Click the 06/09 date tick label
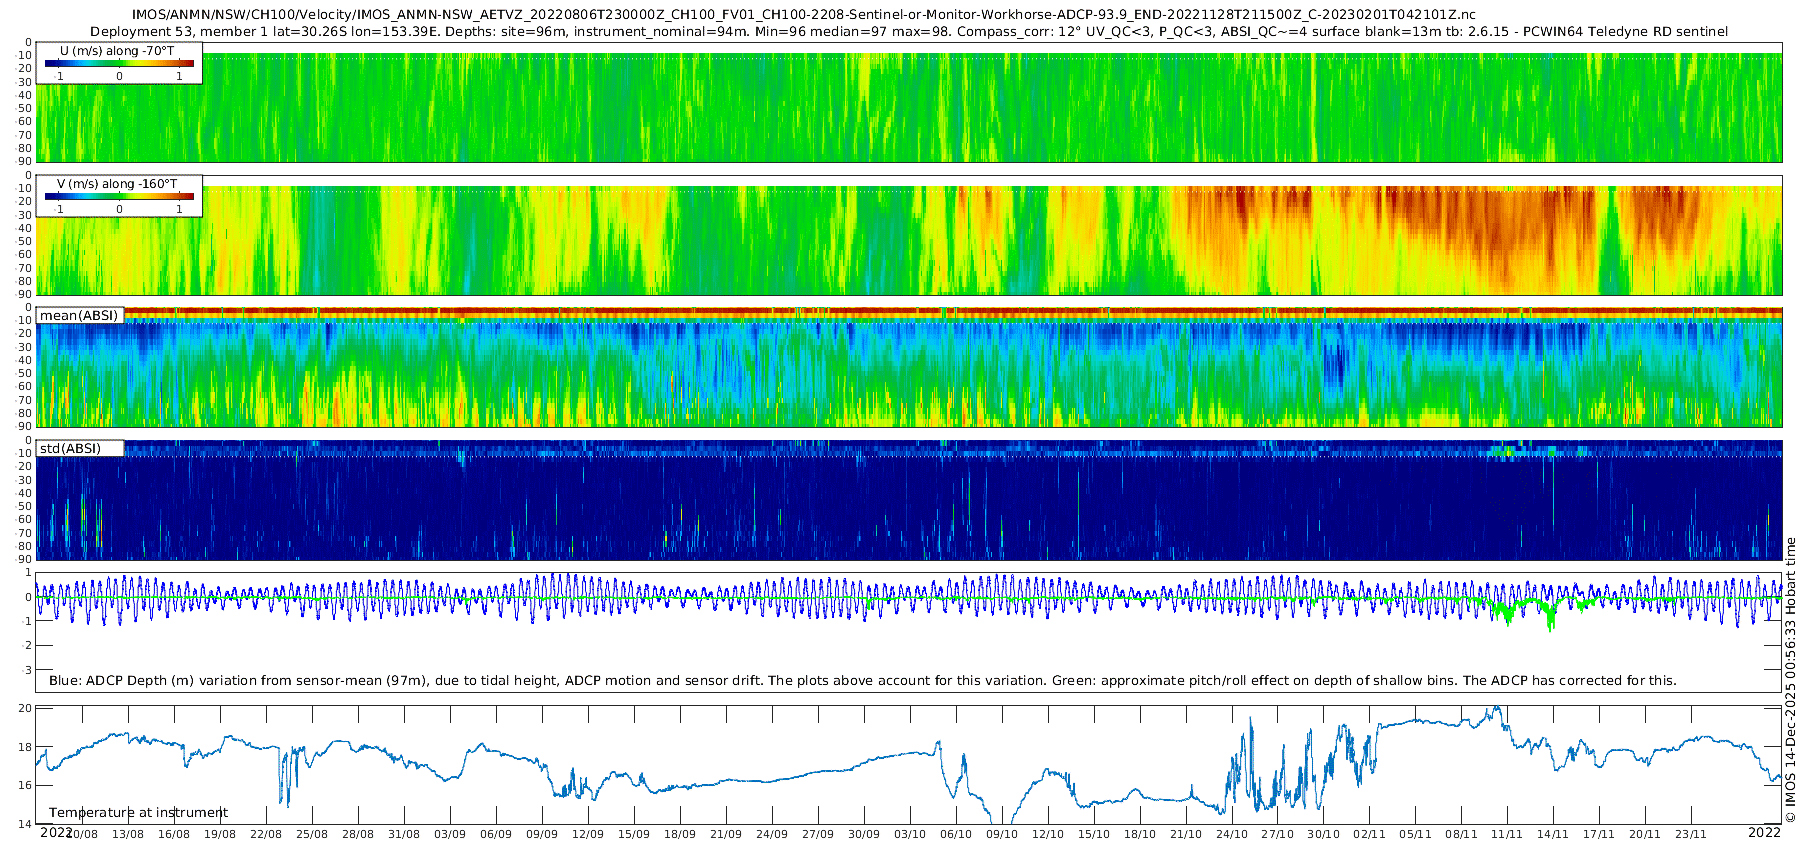Viewport: 1800px width, 850px height. (x=496, y=834)
